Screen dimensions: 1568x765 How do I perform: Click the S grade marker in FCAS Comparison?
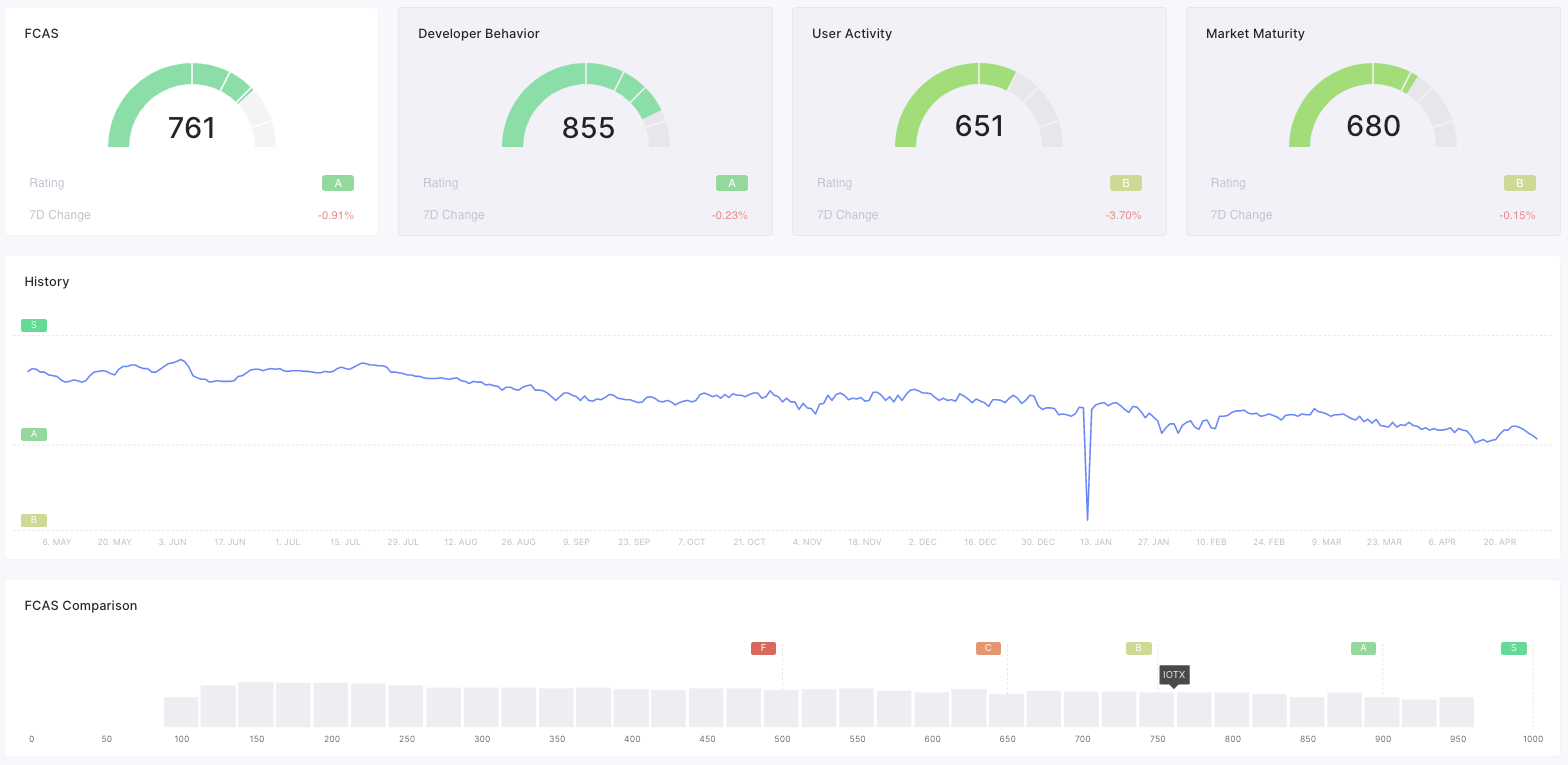[x=1514, y=648]
